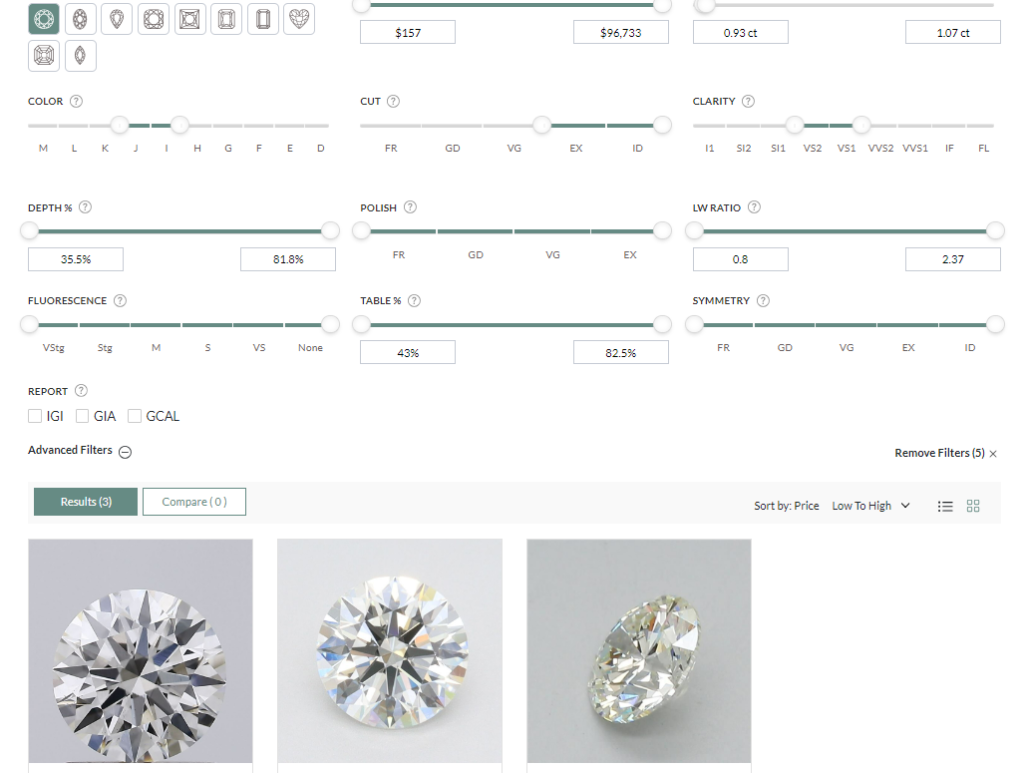This screenshot has width=1024, height=773.
Task: Pick the cushion cut shape icon
Action: (x=153, y=19)
